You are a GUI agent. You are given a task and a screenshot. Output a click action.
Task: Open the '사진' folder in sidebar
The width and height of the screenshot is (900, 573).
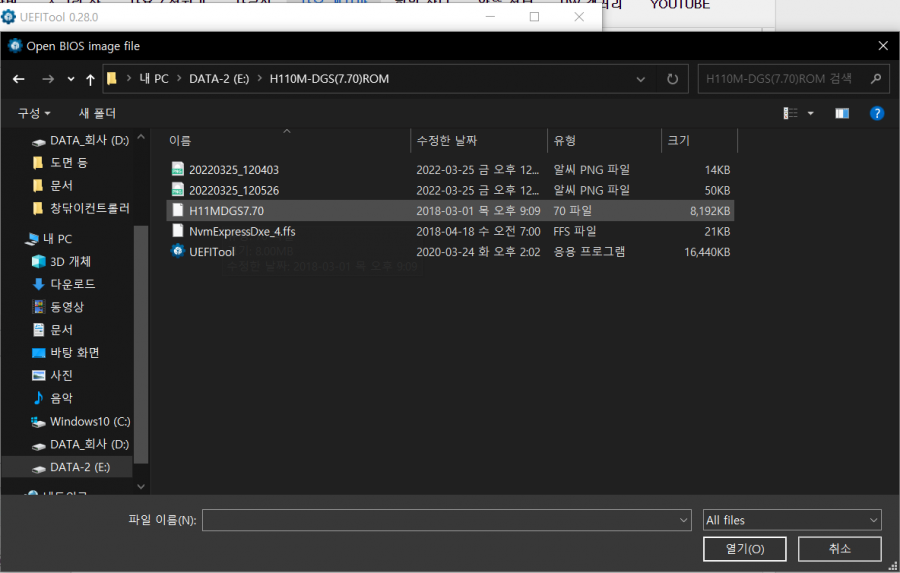(61, 375)
